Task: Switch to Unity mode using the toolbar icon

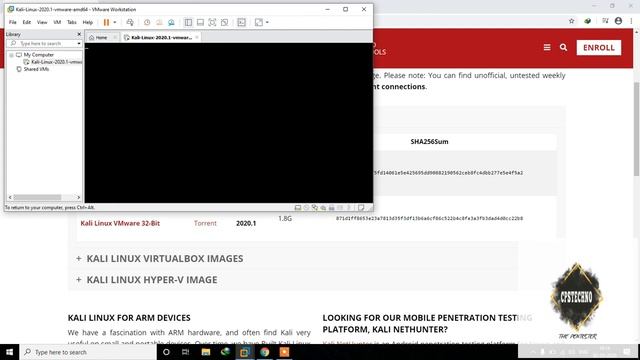Action: [224, 22]
